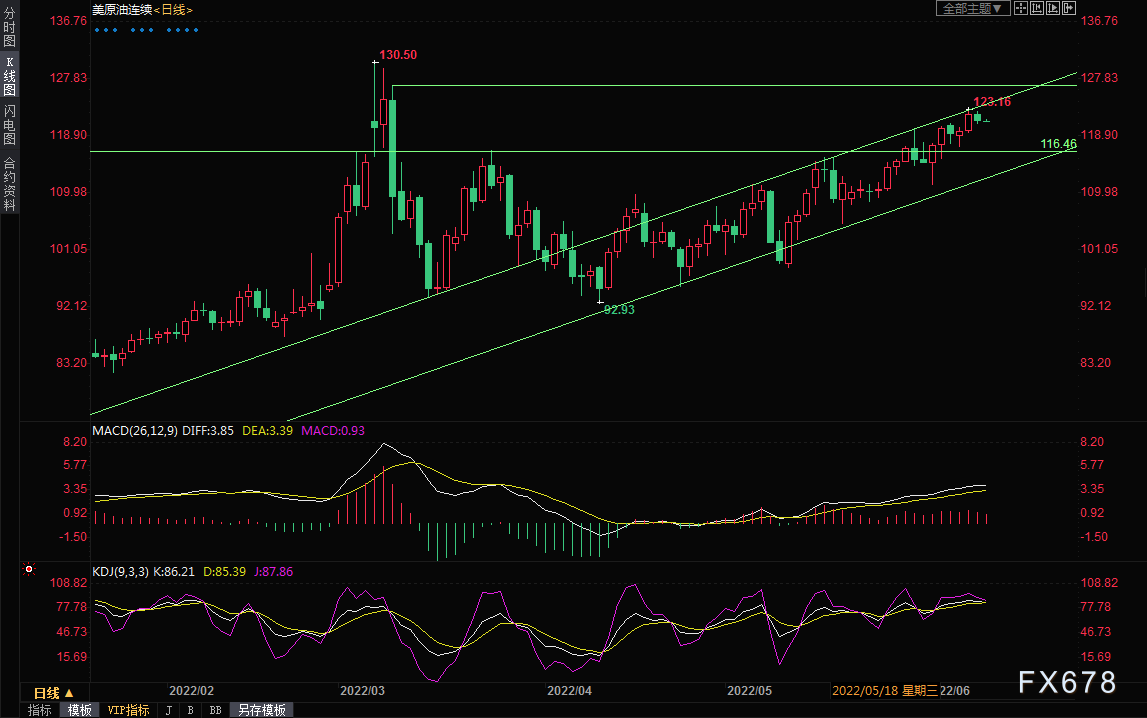Switch to the 分时图 sidebar tab

click(10, 27)
